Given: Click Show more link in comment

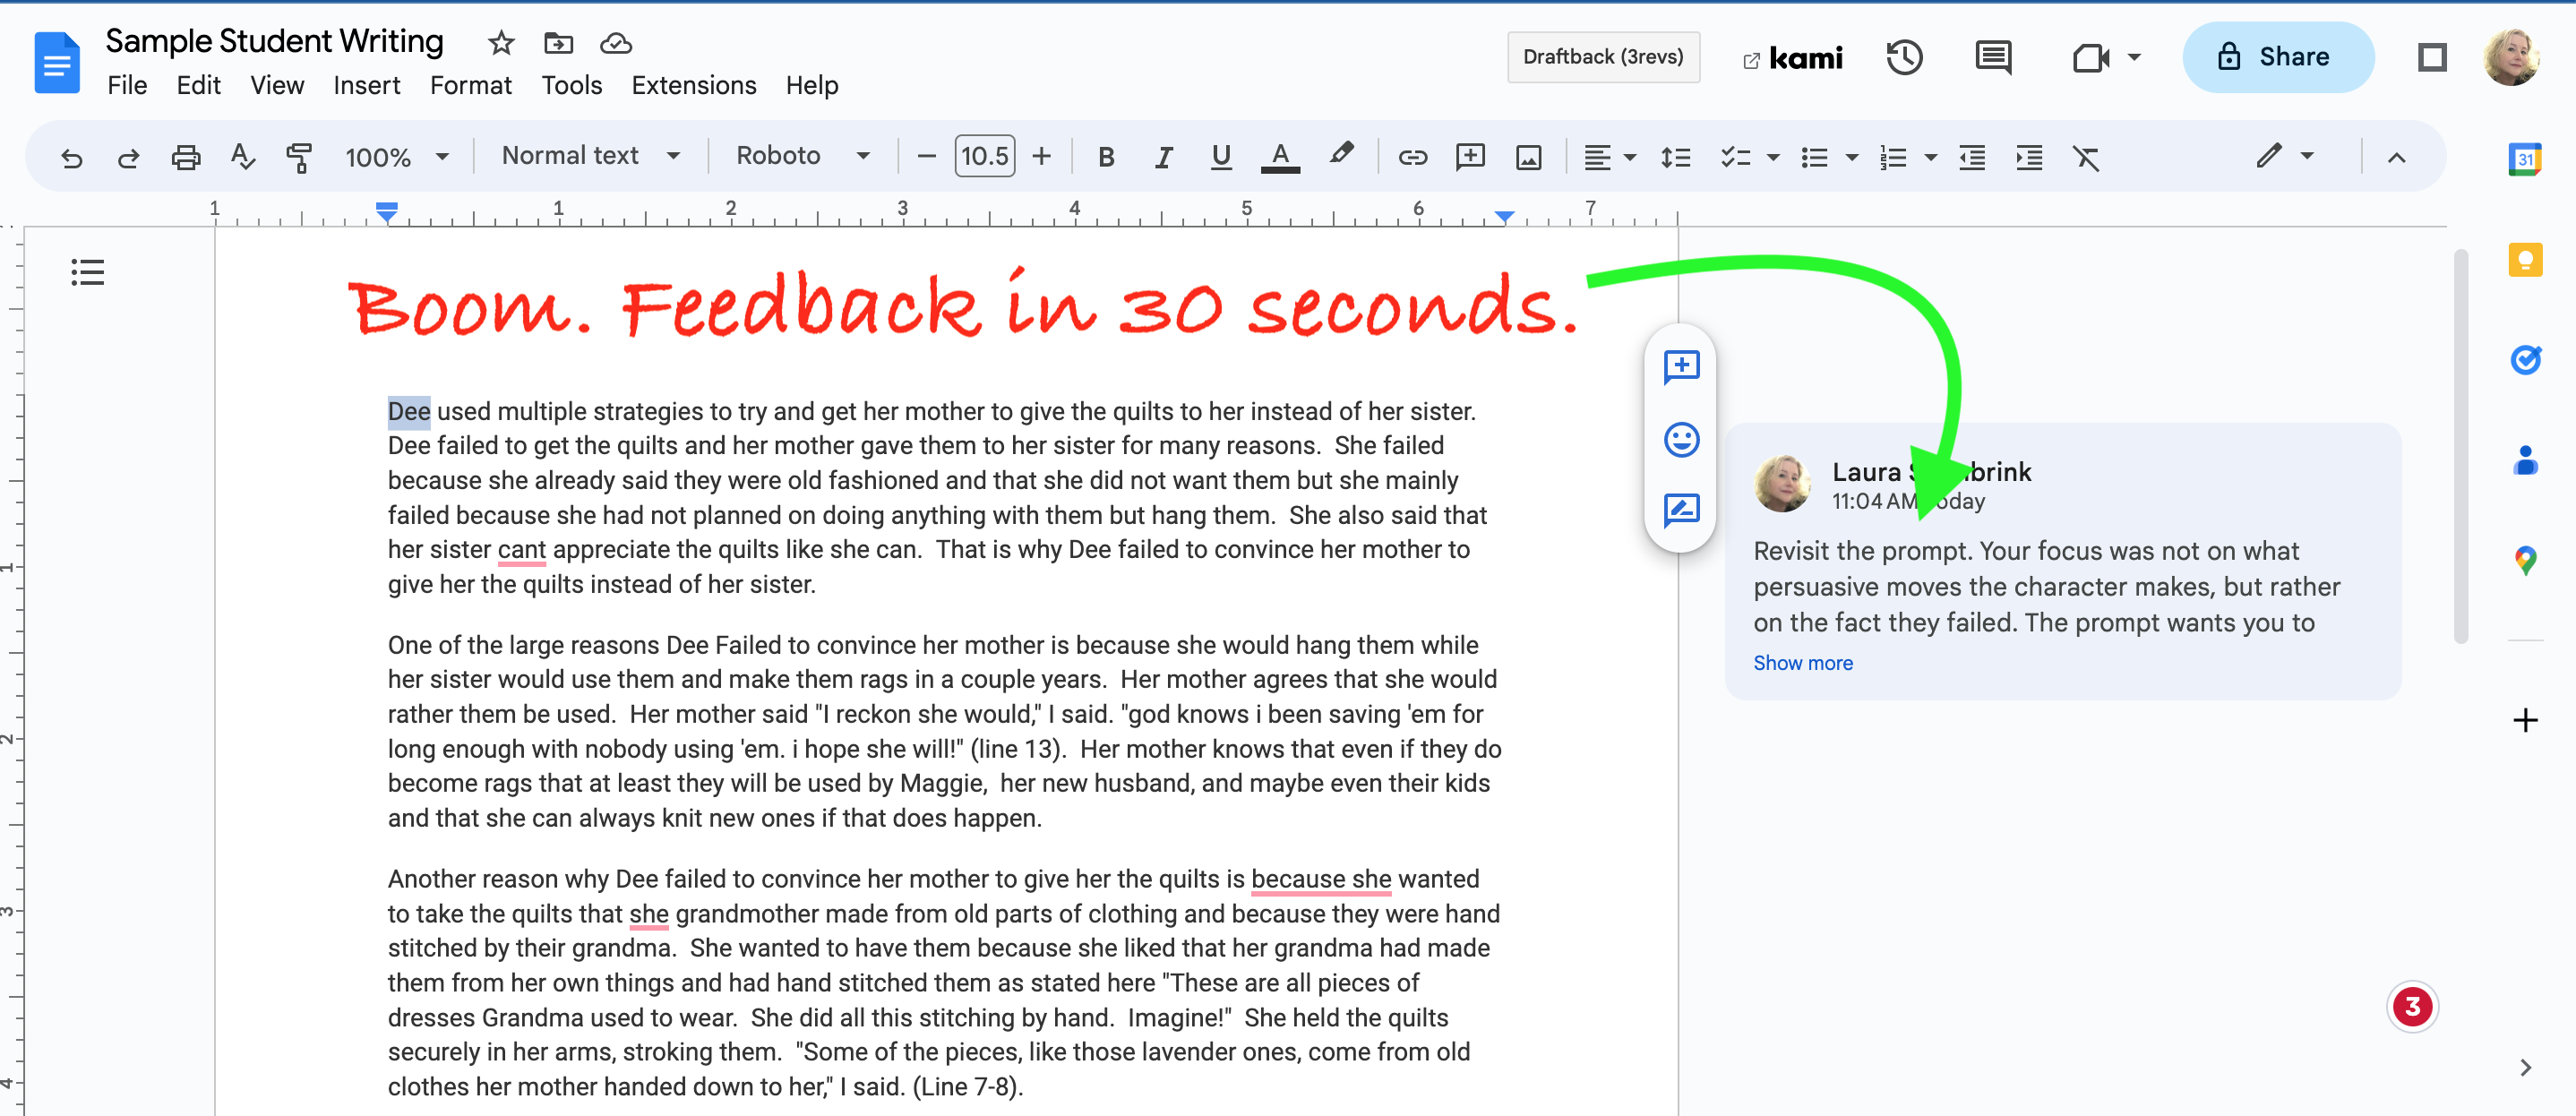Looking at the screenshot, I should 1802,663.
